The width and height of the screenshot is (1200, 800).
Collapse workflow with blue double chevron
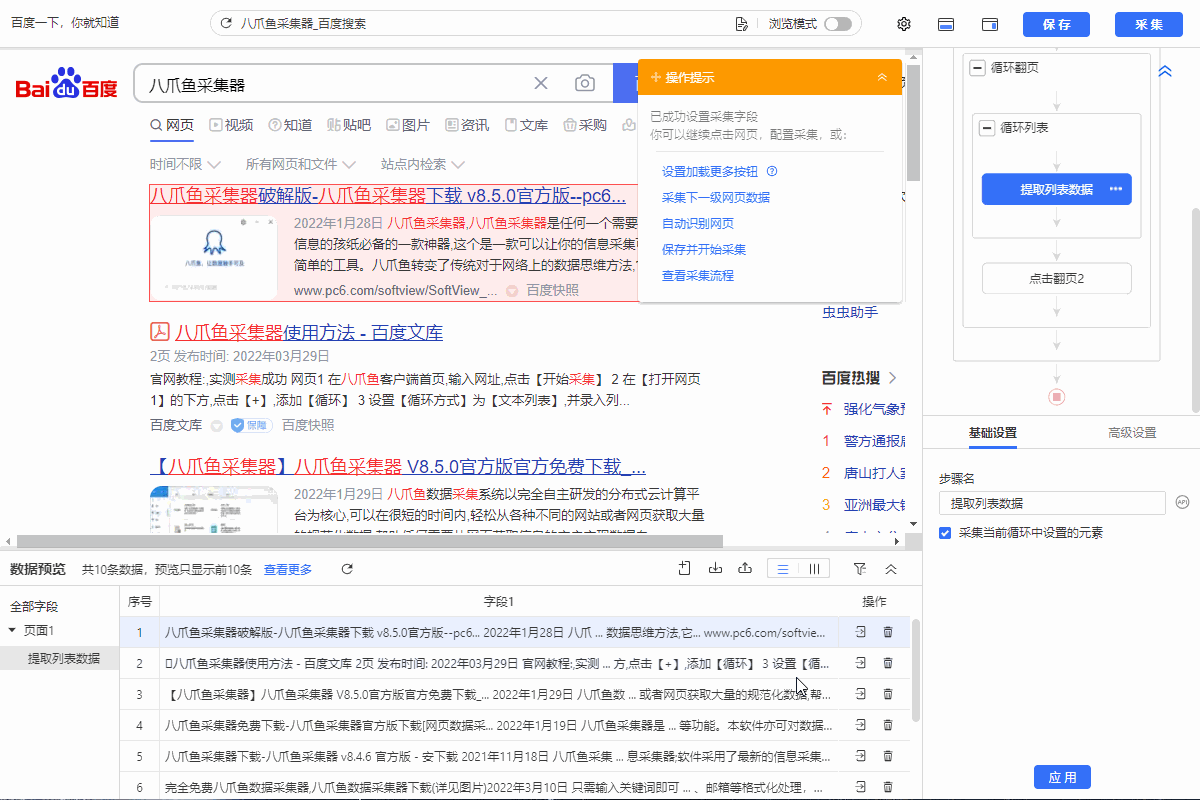pos(1165,72)
